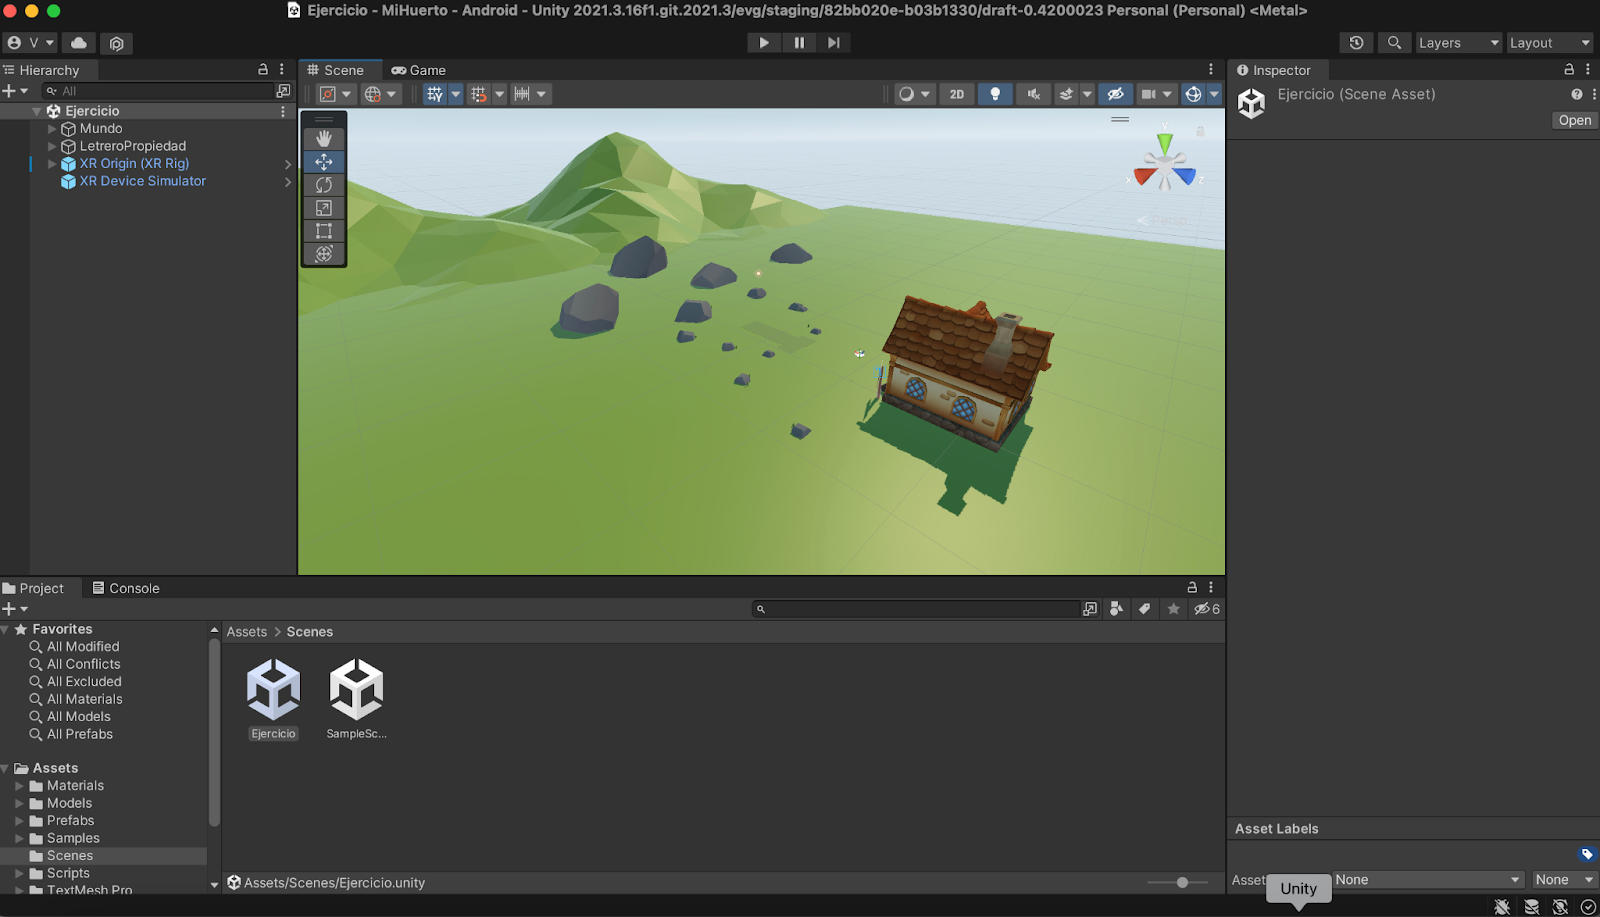Expand LetreroPropiedad in Hierarchy

click(52, 146)
